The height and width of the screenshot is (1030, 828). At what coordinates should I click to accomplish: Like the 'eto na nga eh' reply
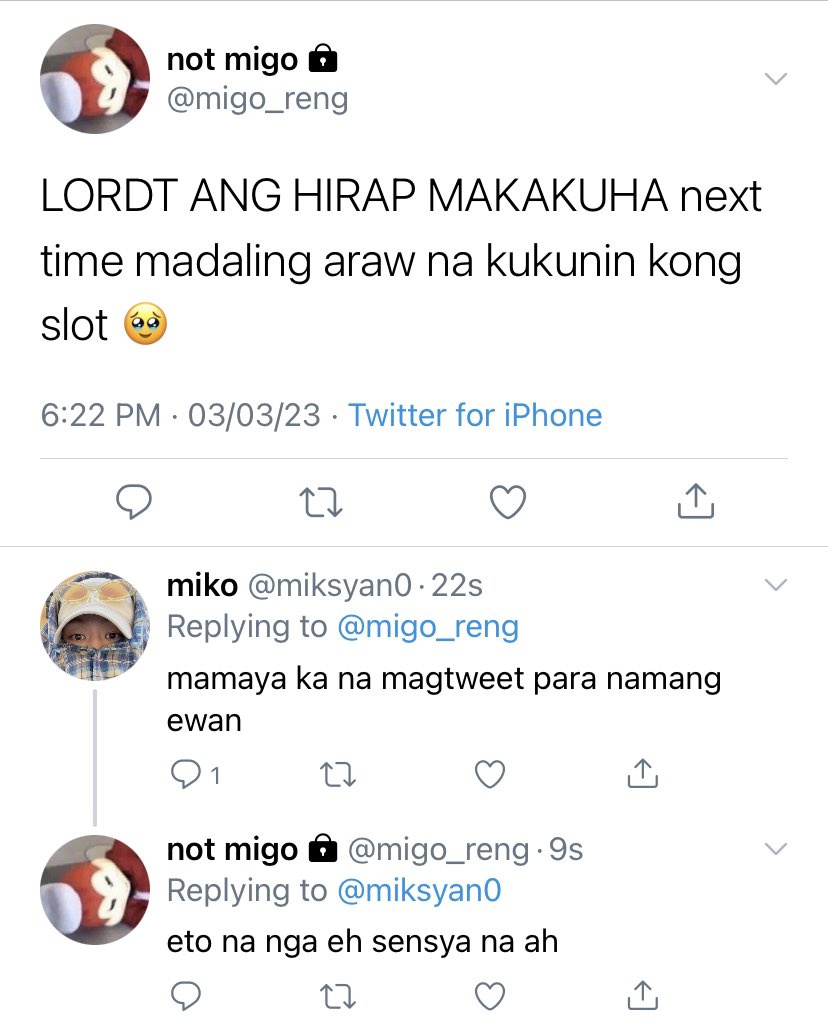(490, 996)
